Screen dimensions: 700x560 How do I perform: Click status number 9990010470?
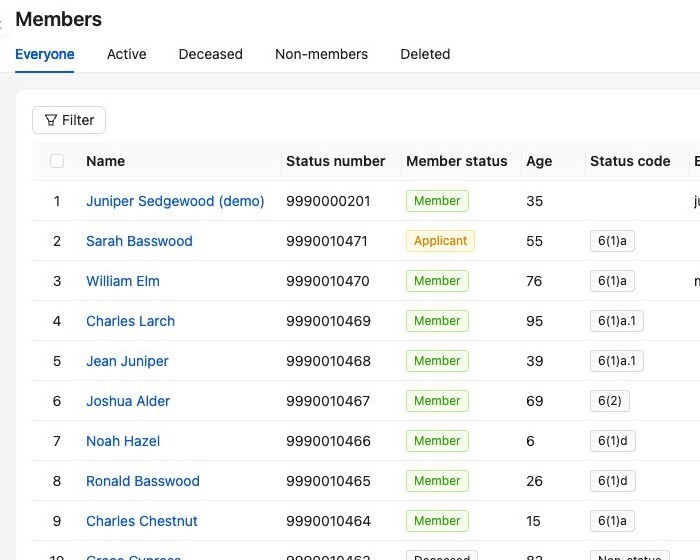click(x=328, y=281)
